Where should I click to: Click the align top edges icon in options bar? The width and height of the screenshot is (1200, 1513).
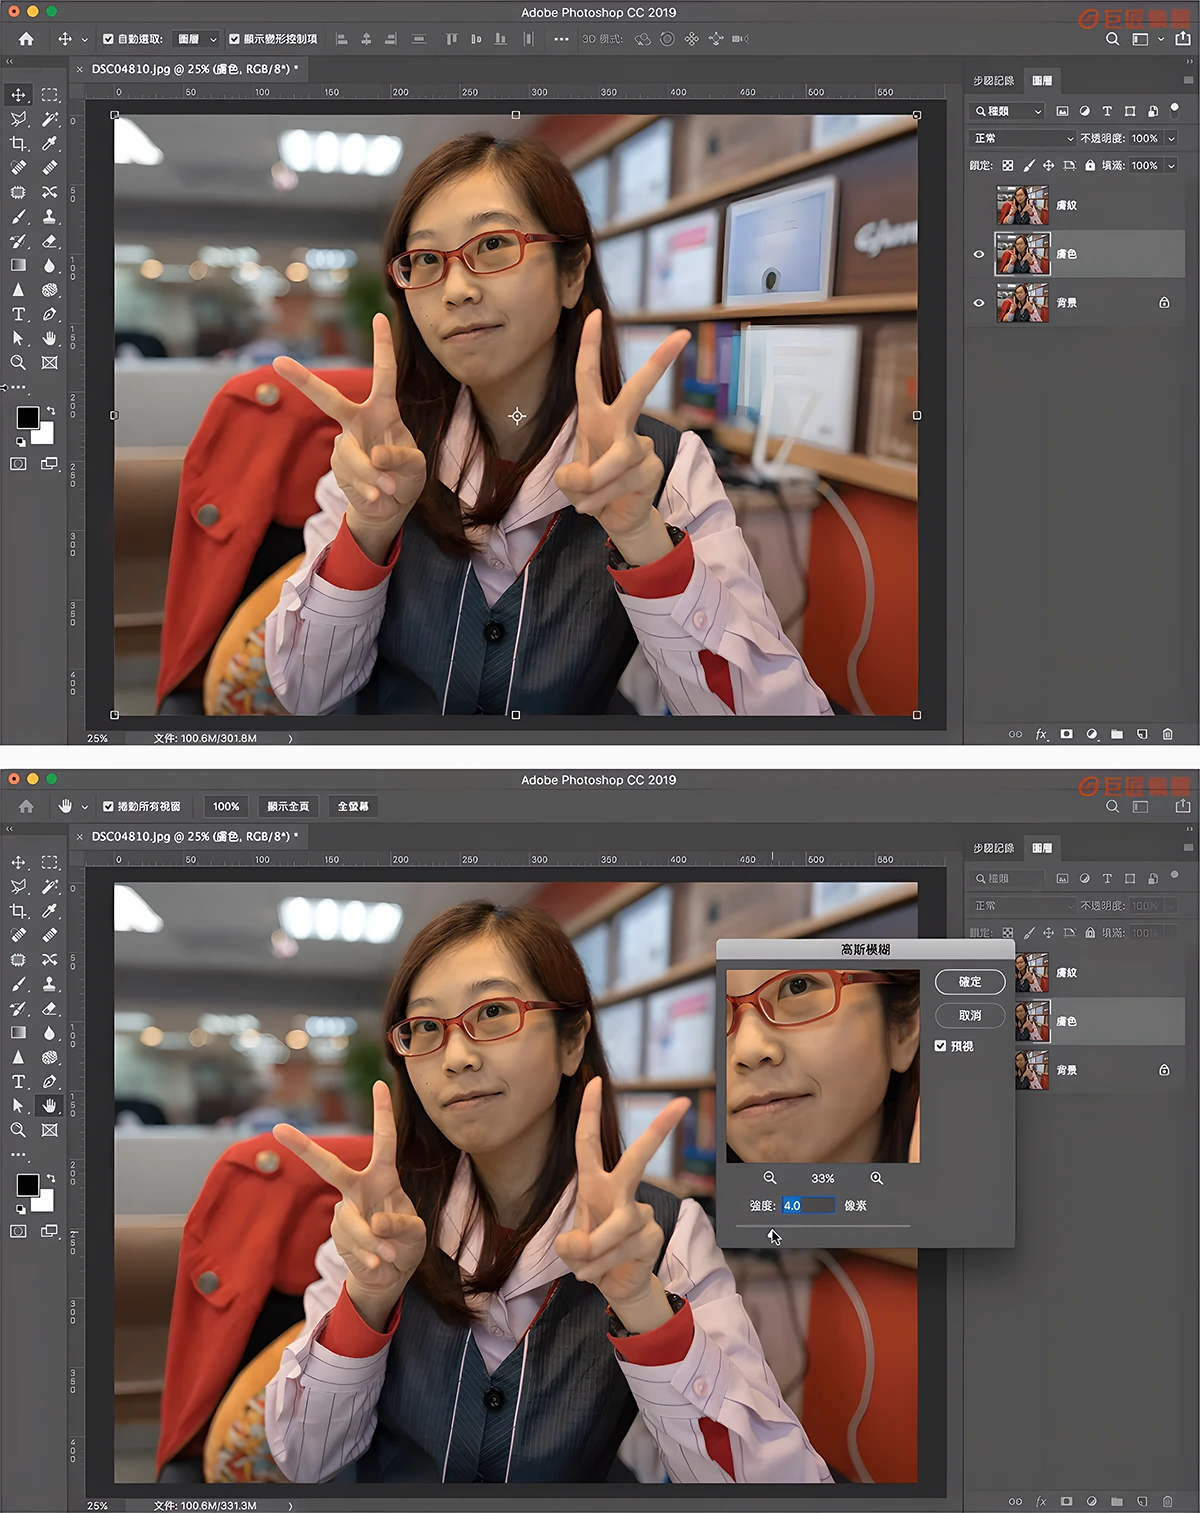pyautogui.click(x=451, y=39)
